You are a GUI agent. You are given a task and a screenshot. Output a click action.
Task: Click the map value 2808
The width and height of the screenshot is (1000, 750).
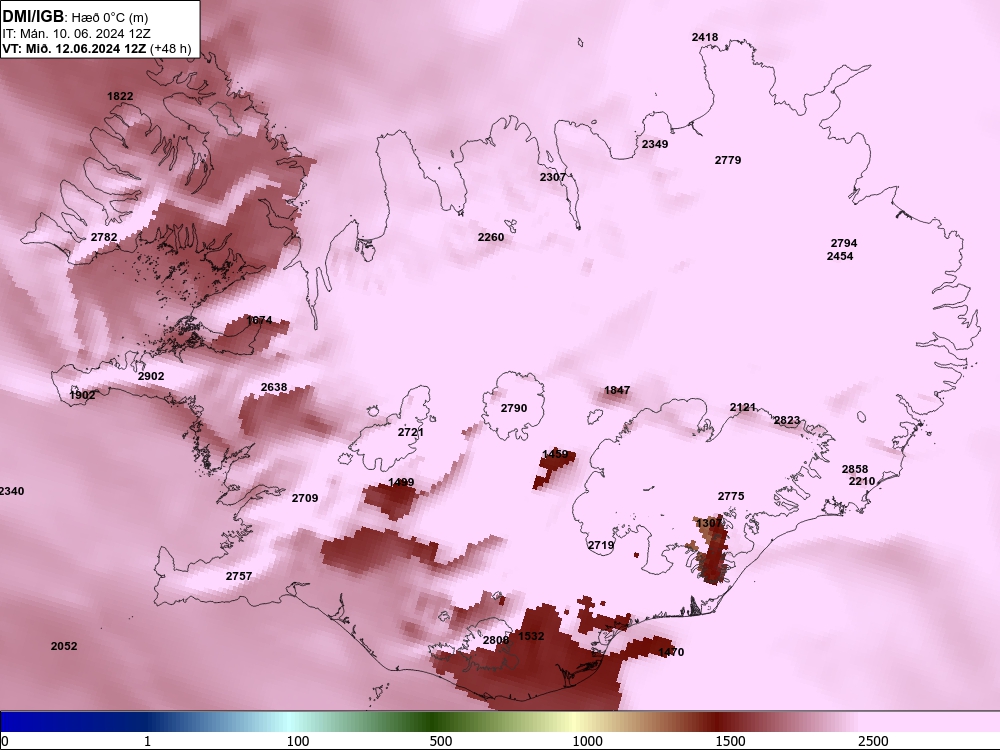pyautogui.click(x=496, y=640)
